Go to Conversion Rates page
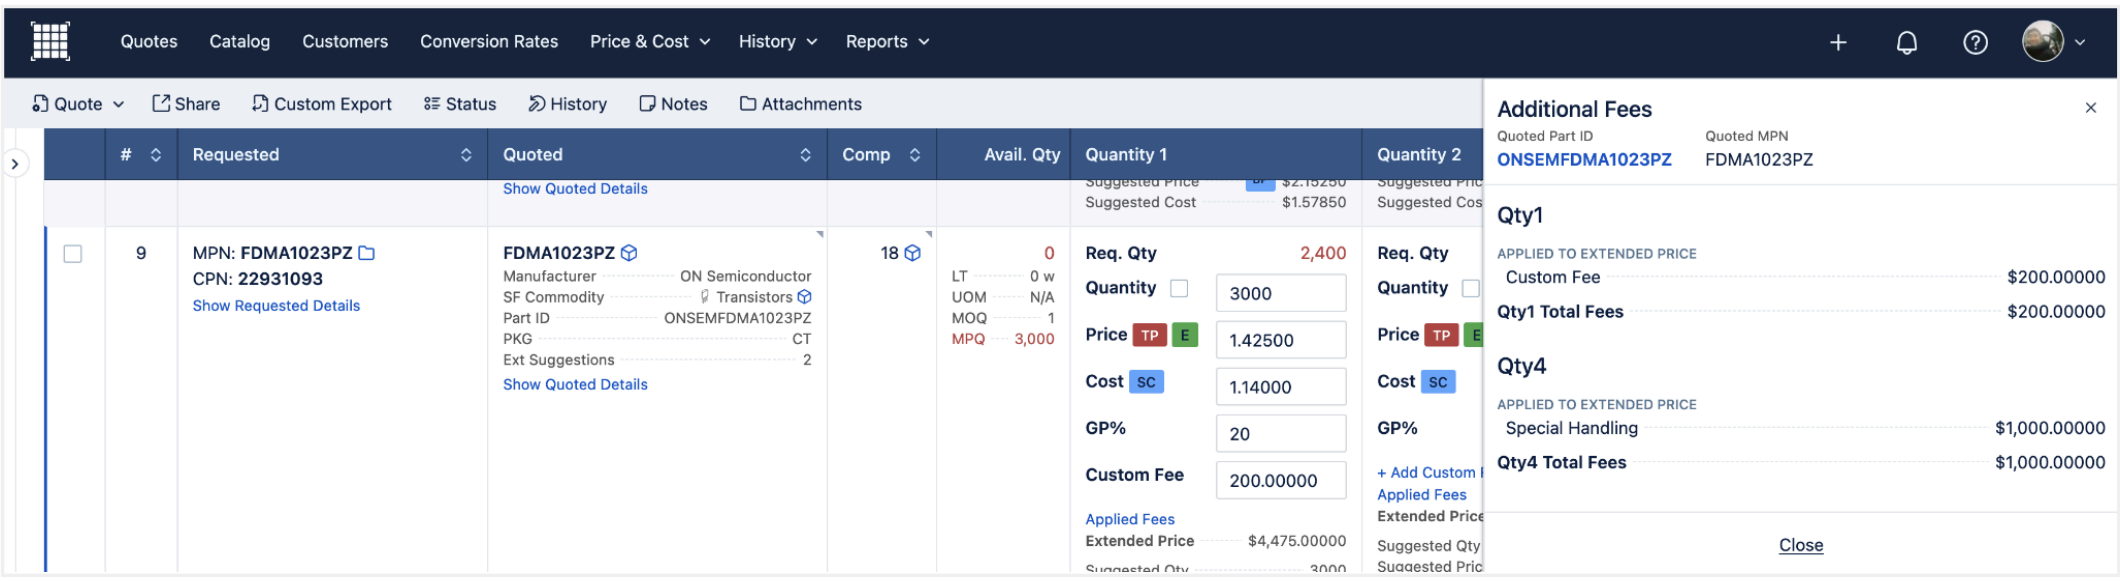Image resolution: width=2120 pixels, height=582 pixels. point(489,42)
